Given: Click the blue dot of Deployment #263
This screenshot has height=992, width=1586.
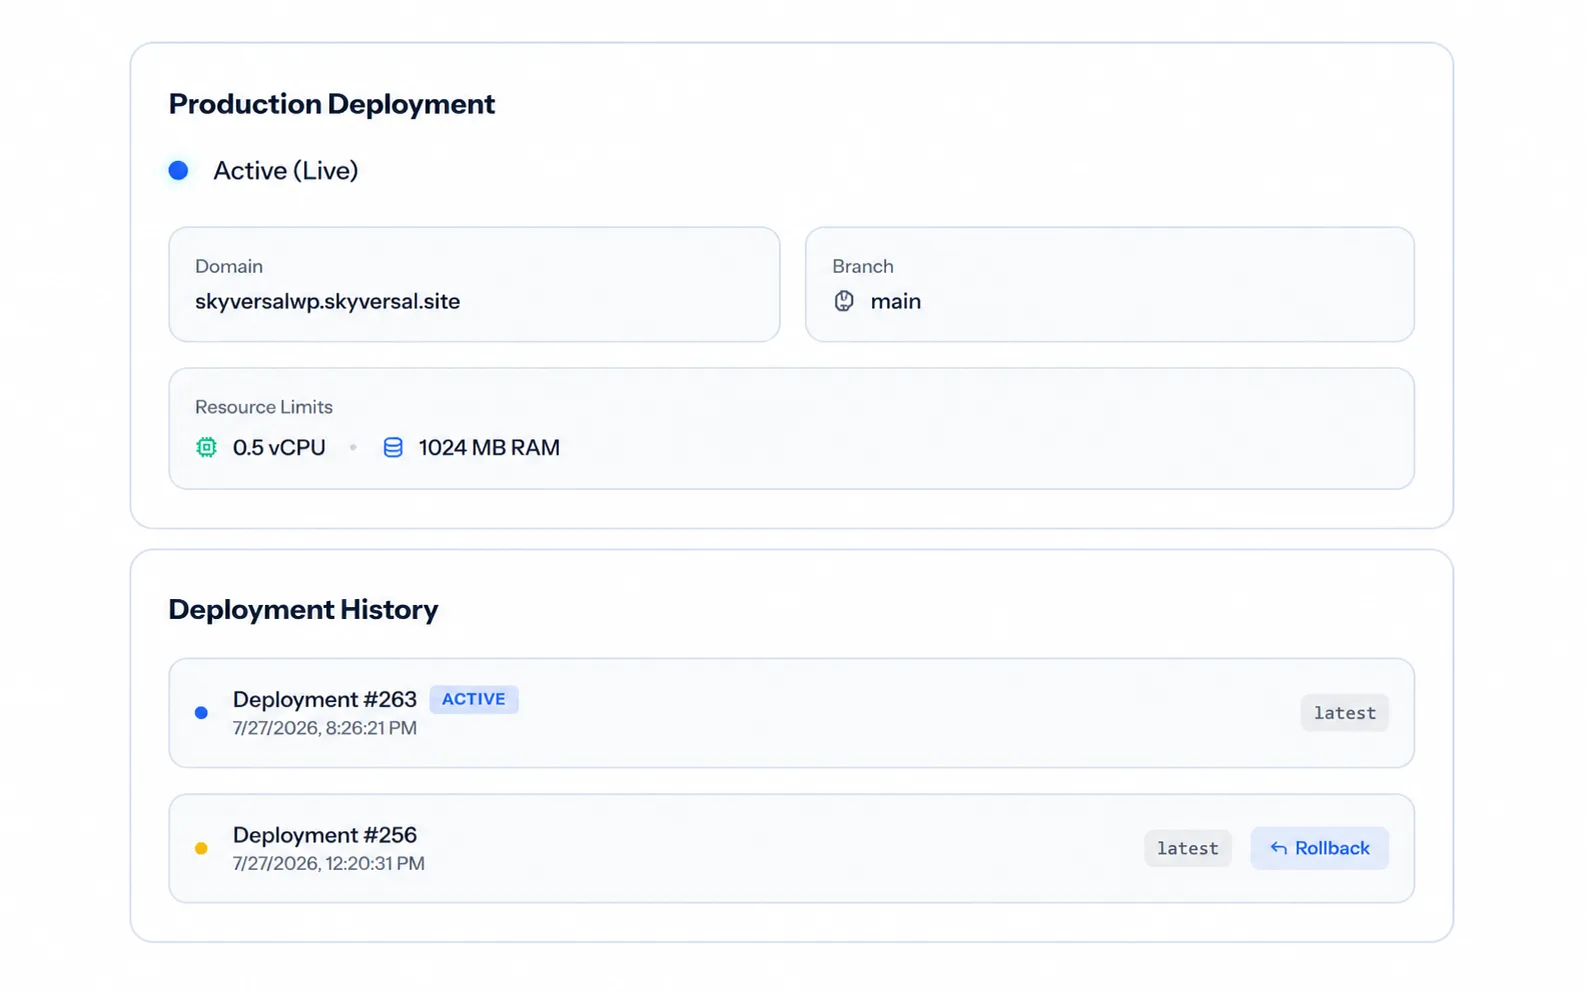Looking at the screenshot, I should click(201, 713).
